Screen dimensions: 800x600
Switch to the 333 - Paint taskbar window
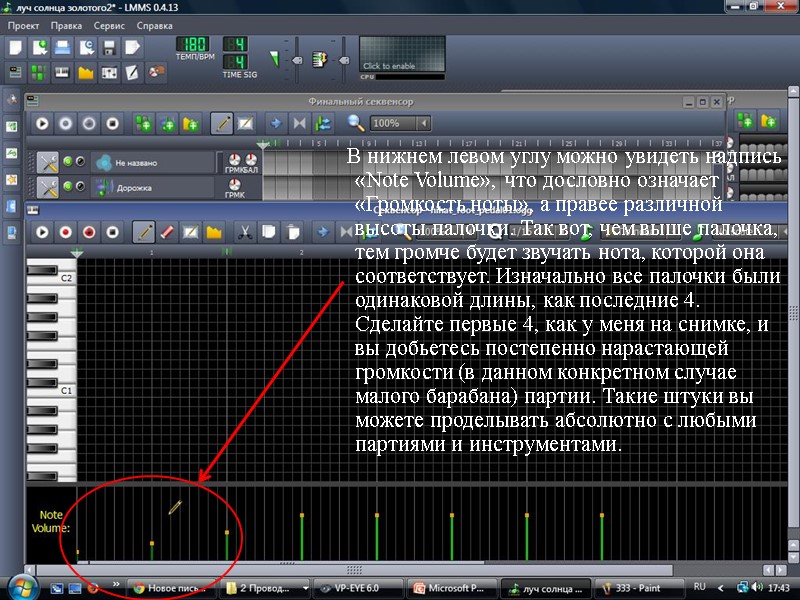pyautogui.click(x=640, y=588)
